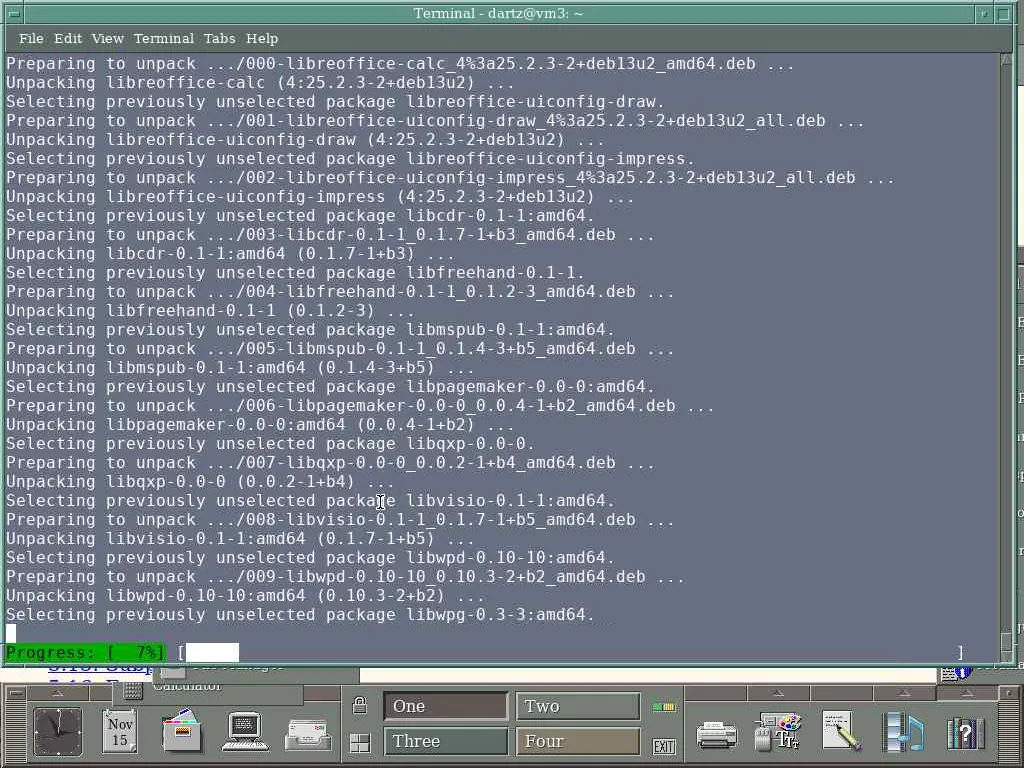Open the Help menu in Terminal
The image size is (1024, 768).
click(262, 39)
